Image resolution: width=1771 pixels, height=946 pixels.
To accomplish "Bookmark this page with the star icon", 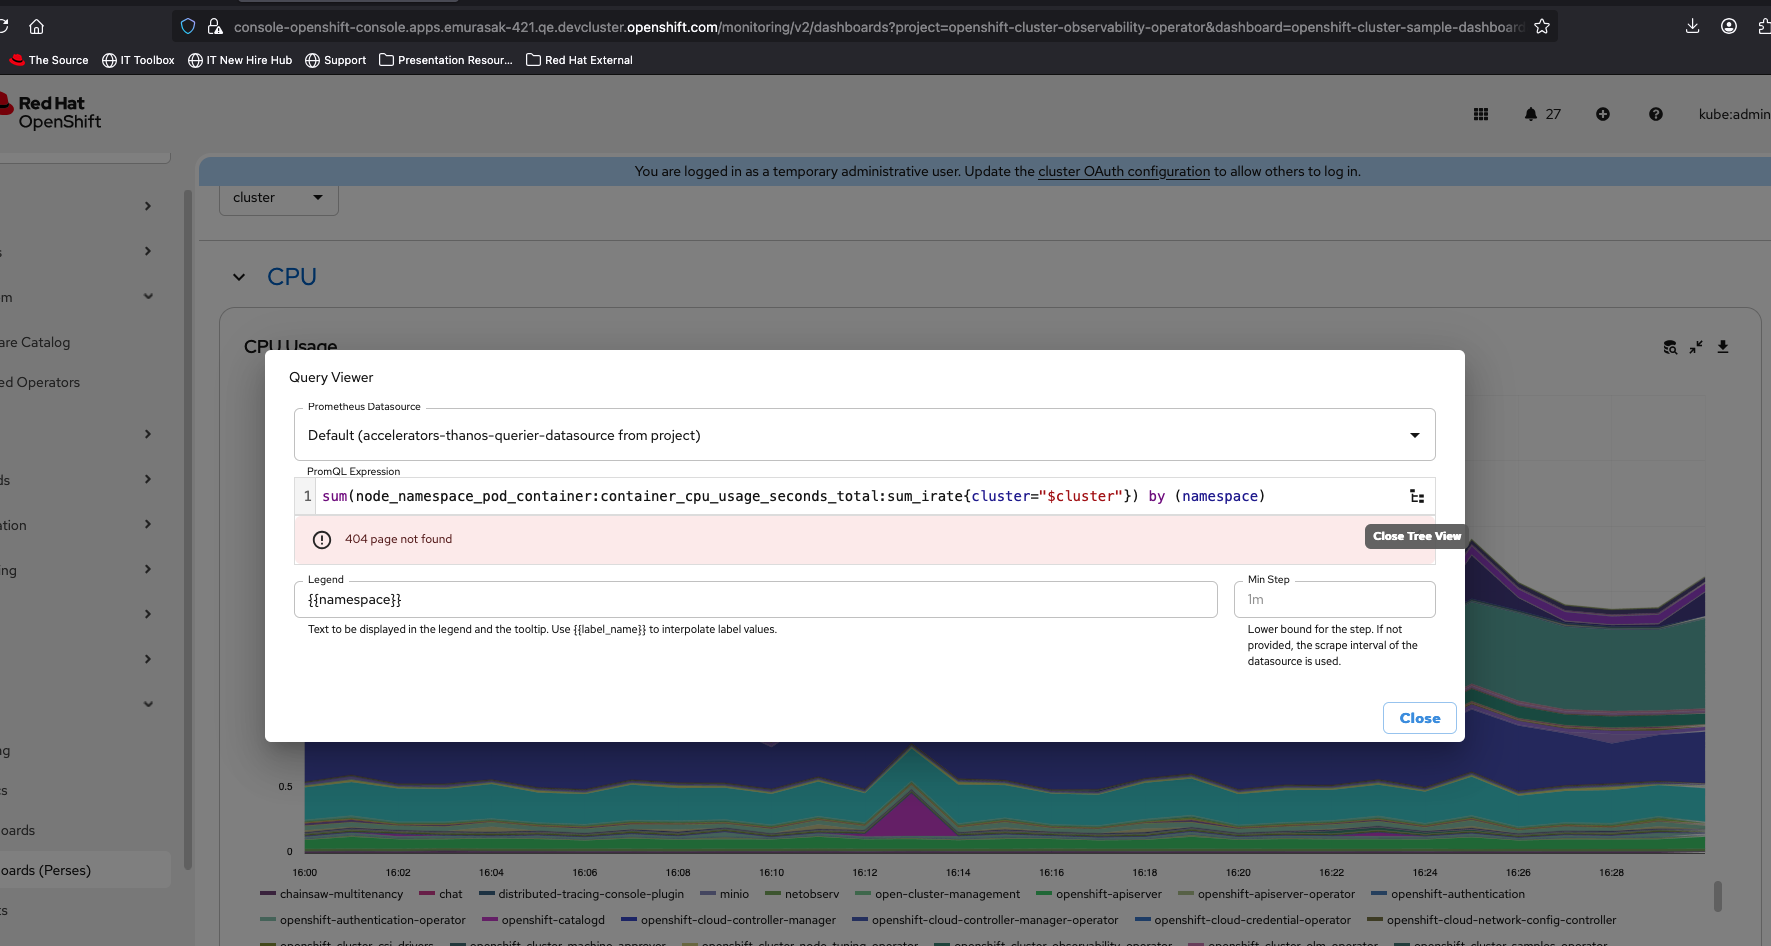I will pos(1542,27).
